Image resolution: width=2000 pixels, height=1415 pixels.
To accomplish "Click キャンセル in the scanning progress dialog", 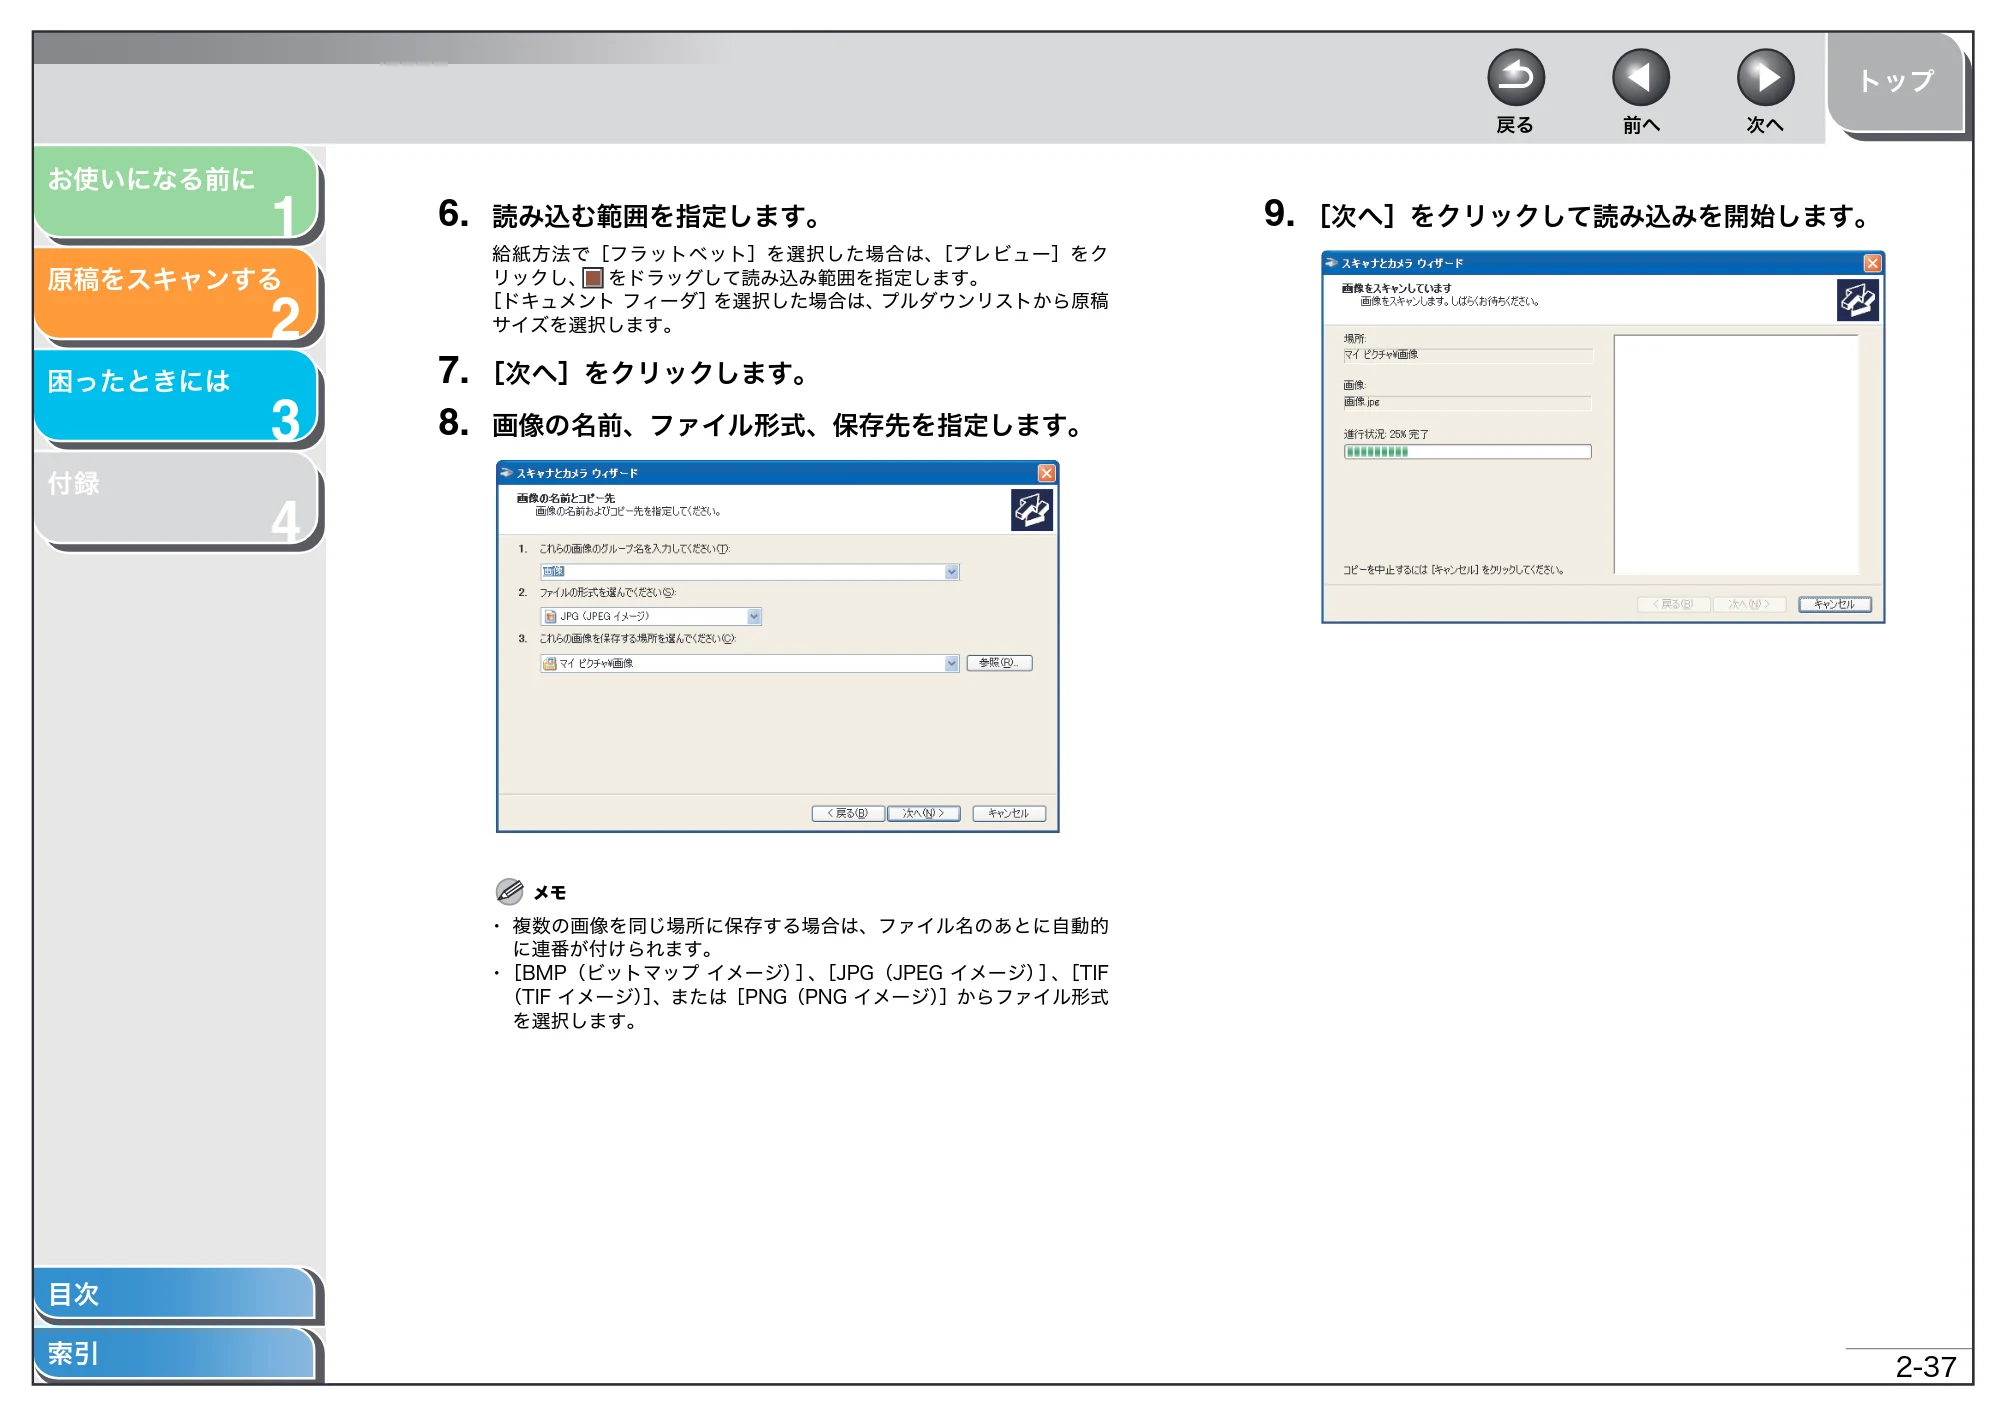I will 1835,604.
